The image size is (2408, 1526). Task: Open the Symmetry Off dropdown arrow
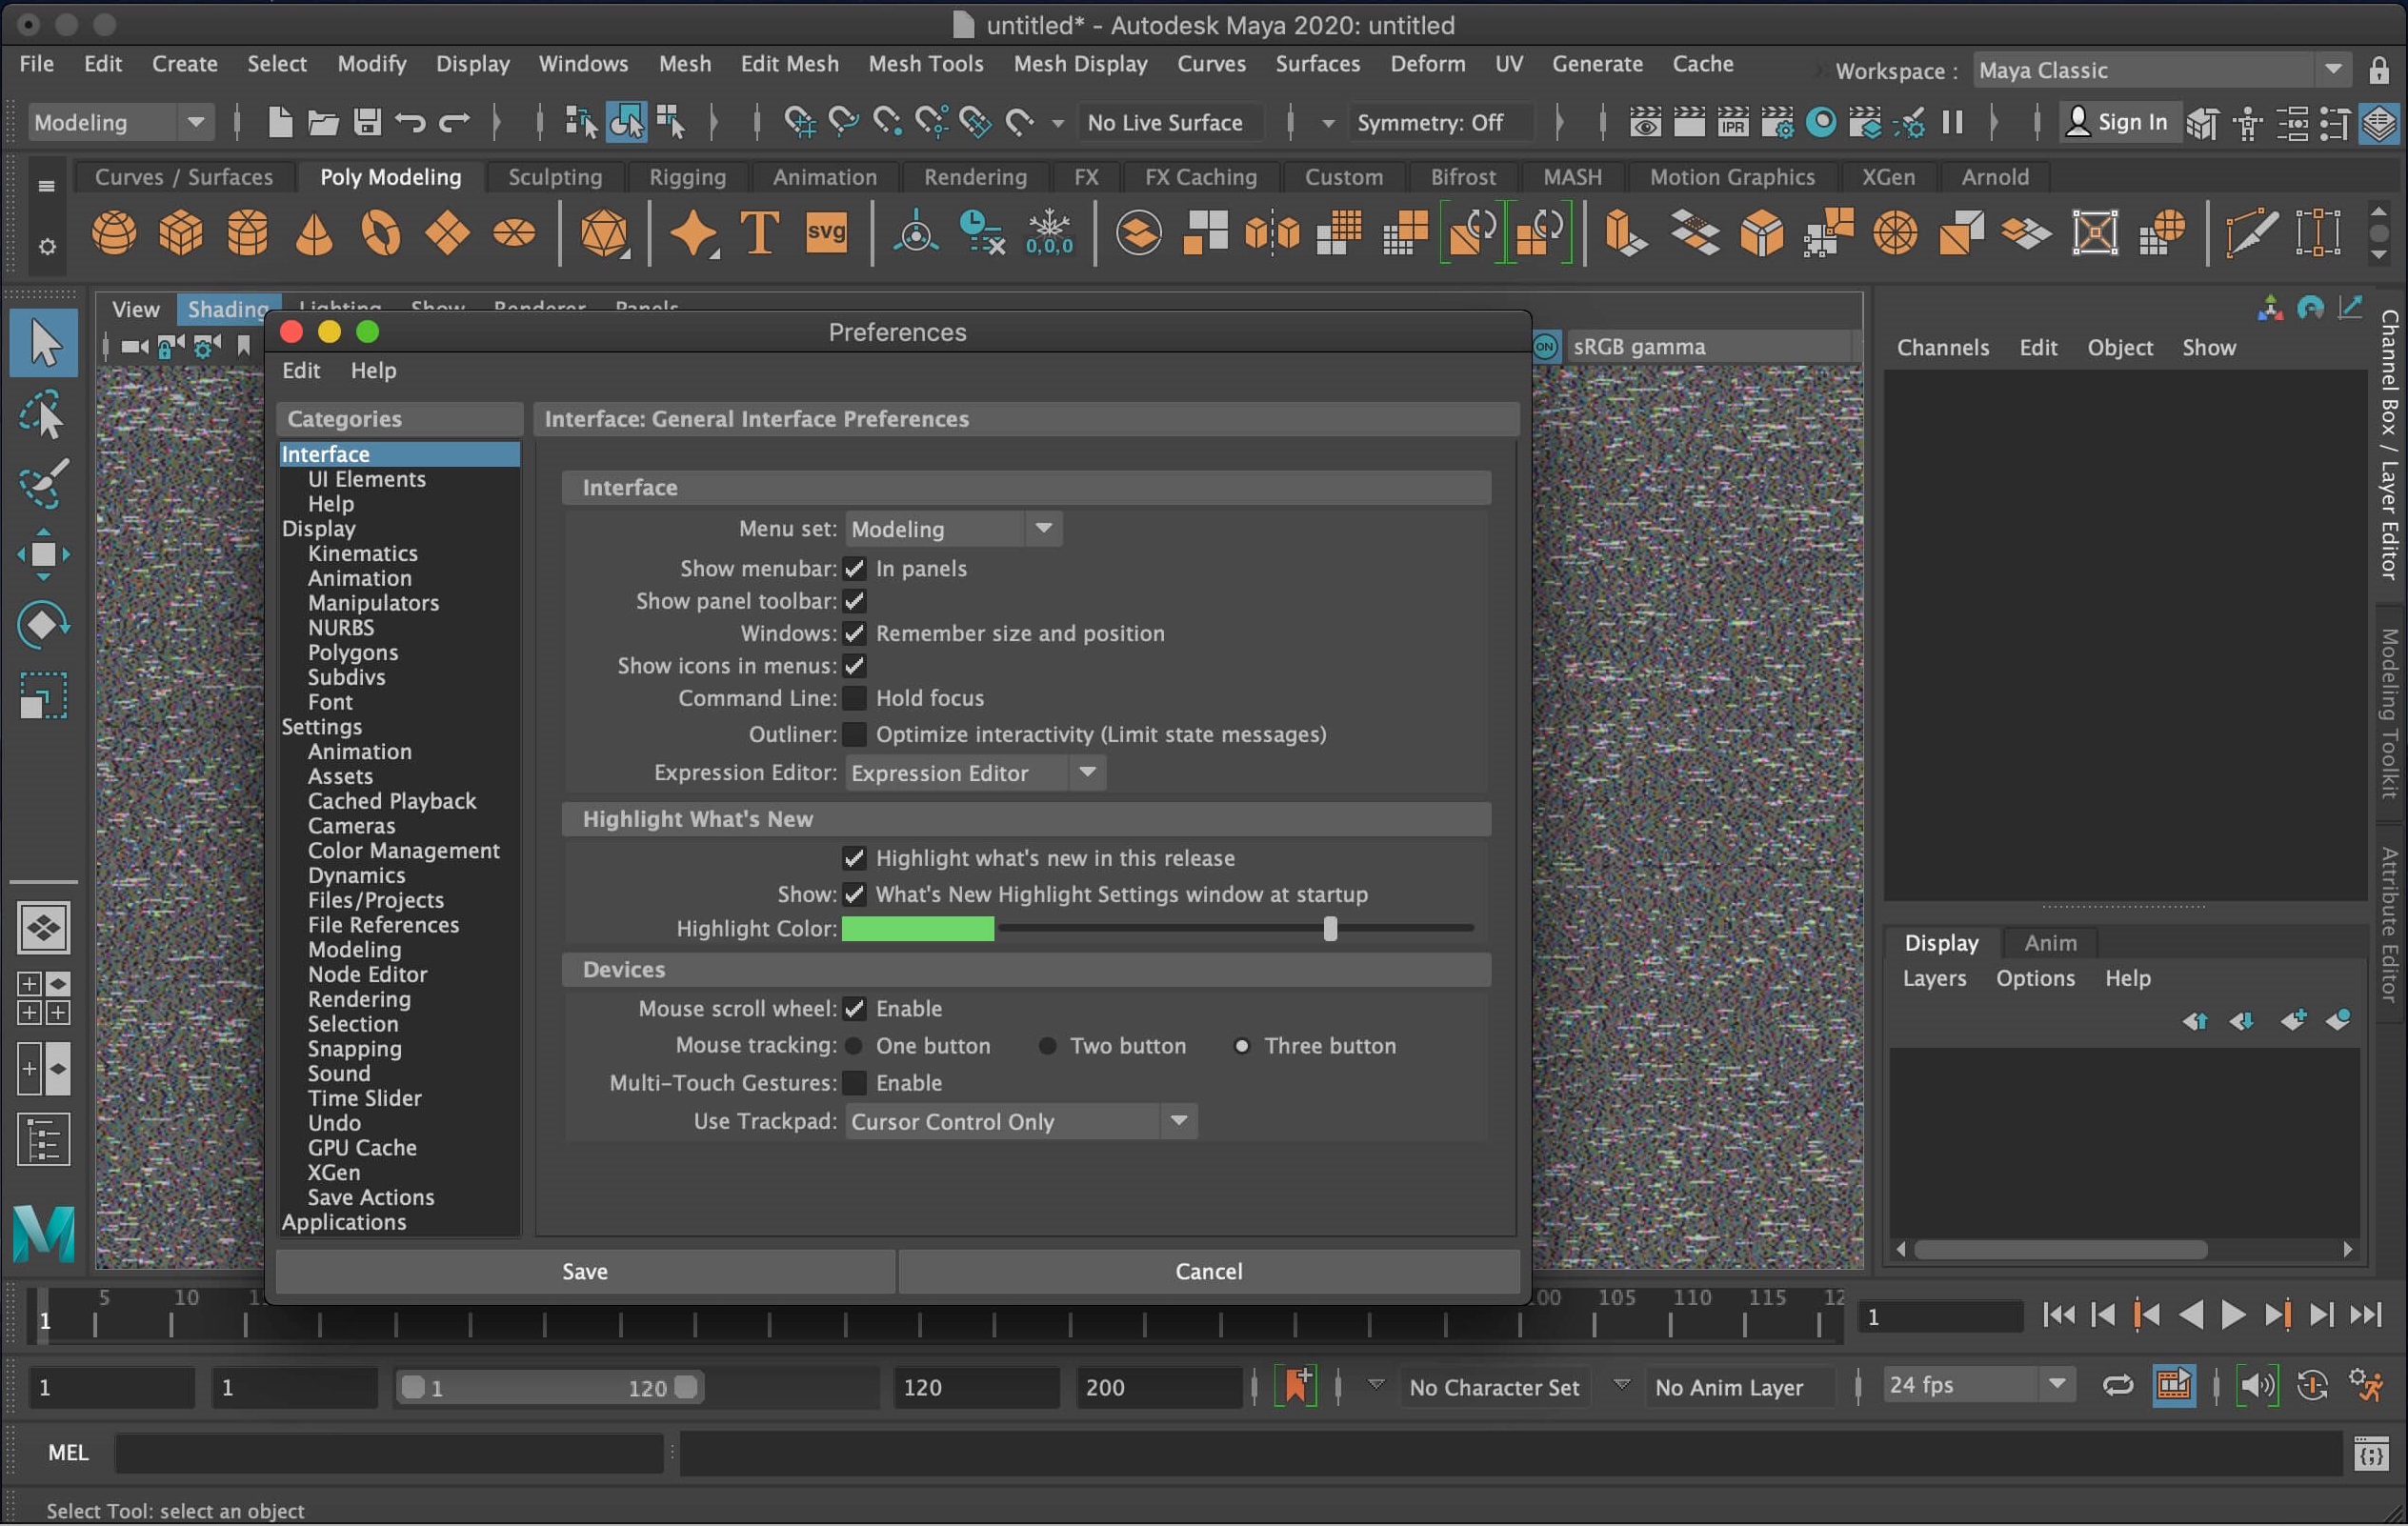click(1328, 123)
